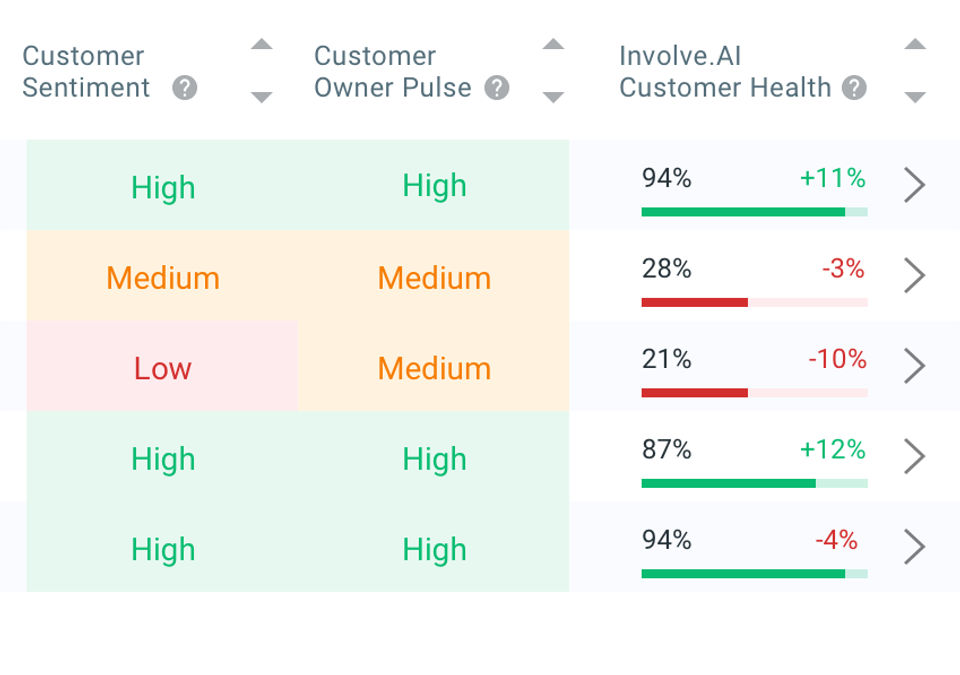Sort Customer Owner Pulse ascending arrow
Viewport: 960px width, 675px height.
pyautogui.click(x=553, y=45)
